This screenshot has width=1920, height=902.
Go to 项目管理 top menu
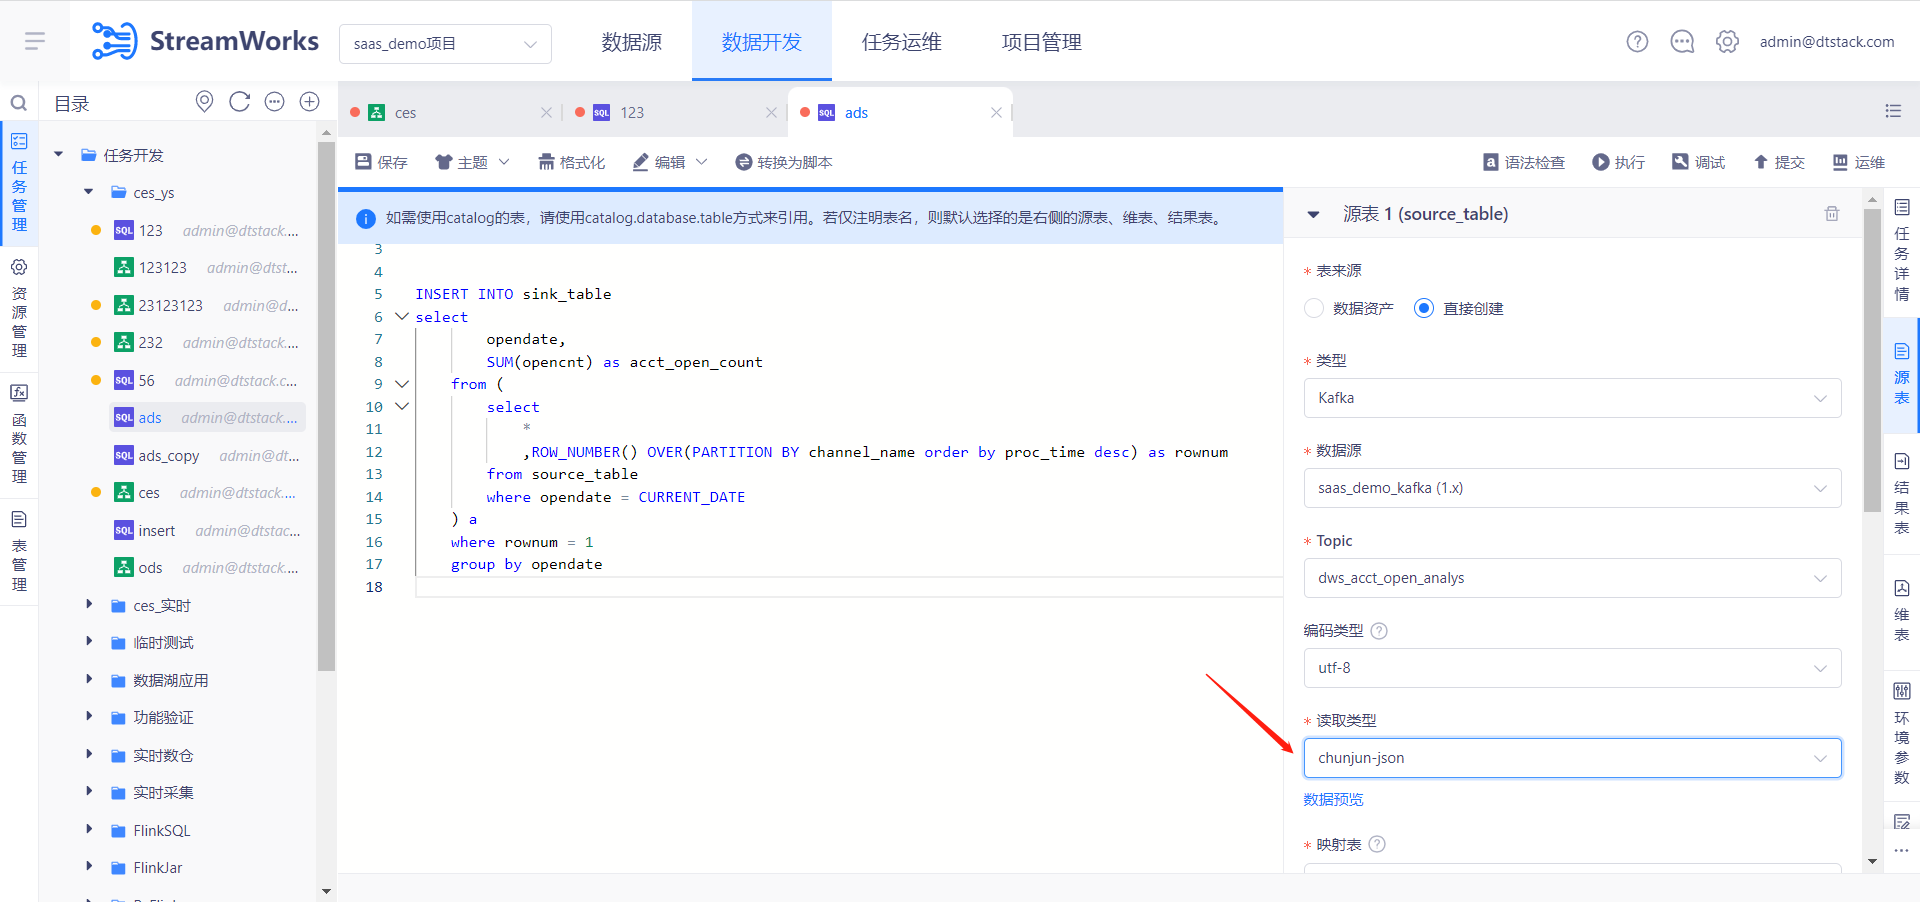click(x=1042, y=42)
